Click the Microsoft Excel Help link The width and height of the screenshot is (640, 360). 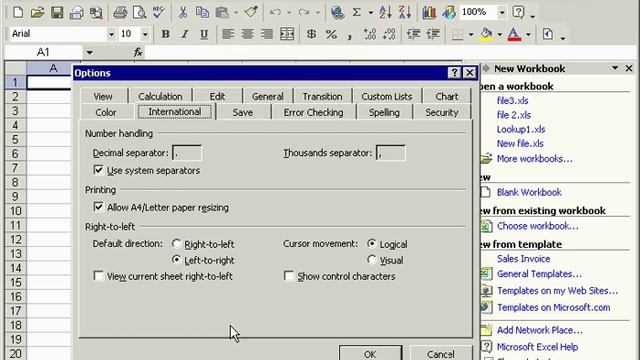[537, 347]
